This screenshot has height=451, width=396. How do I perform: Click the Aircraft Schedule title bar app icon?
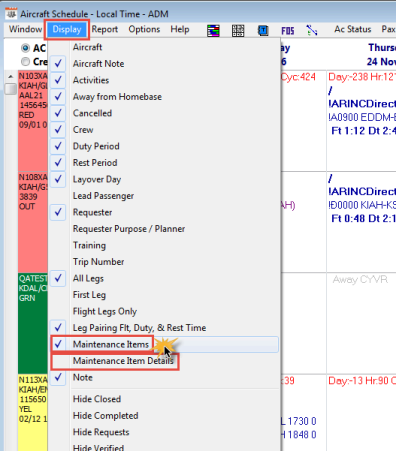point(12,14)
